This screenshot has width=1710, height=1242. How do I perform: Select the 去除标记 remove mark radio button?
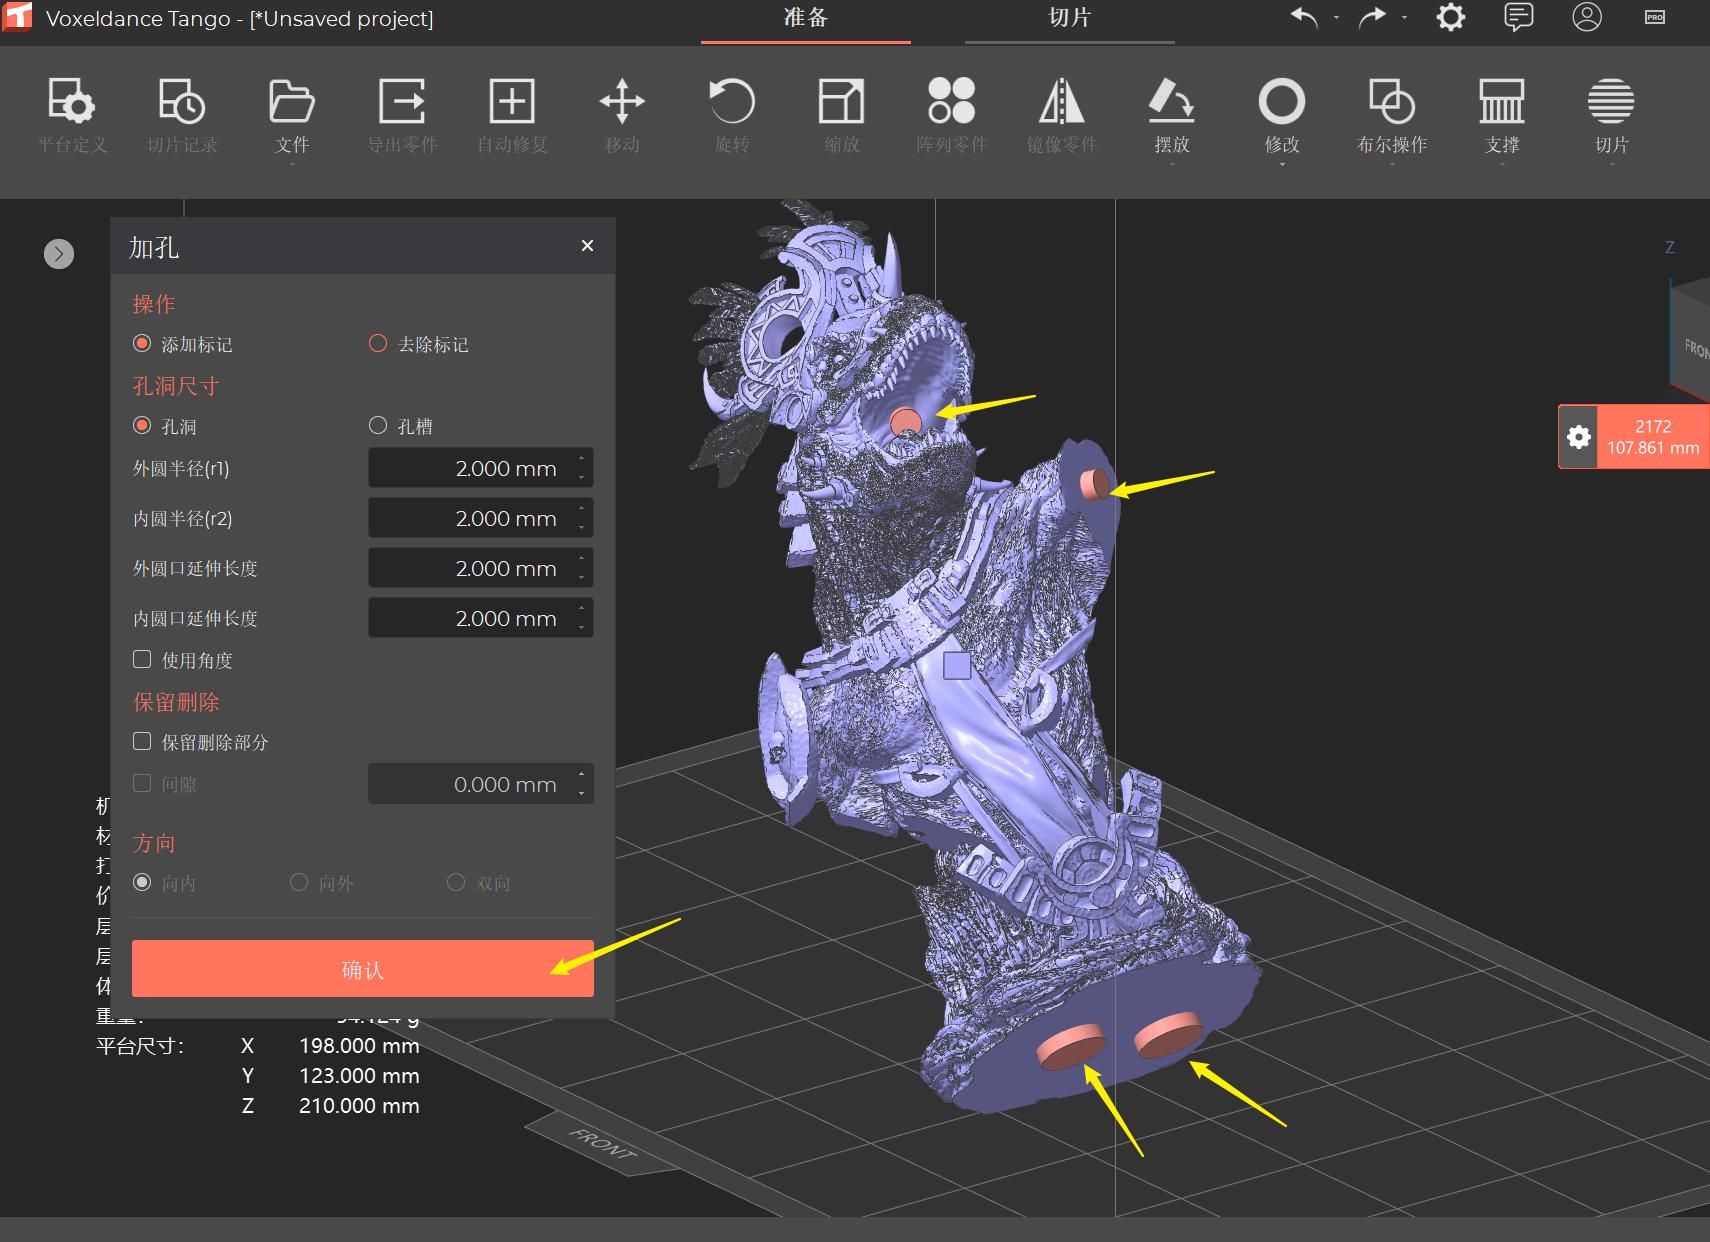pyautogui.click(x=378, y=343)
